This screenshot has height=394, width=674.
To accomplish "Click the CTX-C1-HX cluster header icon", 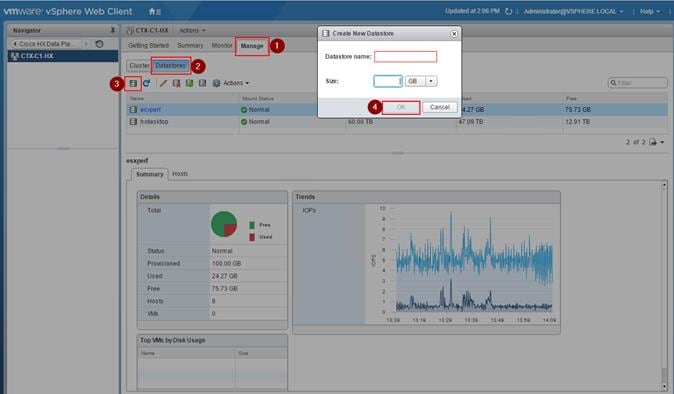I will click(130, 31).
